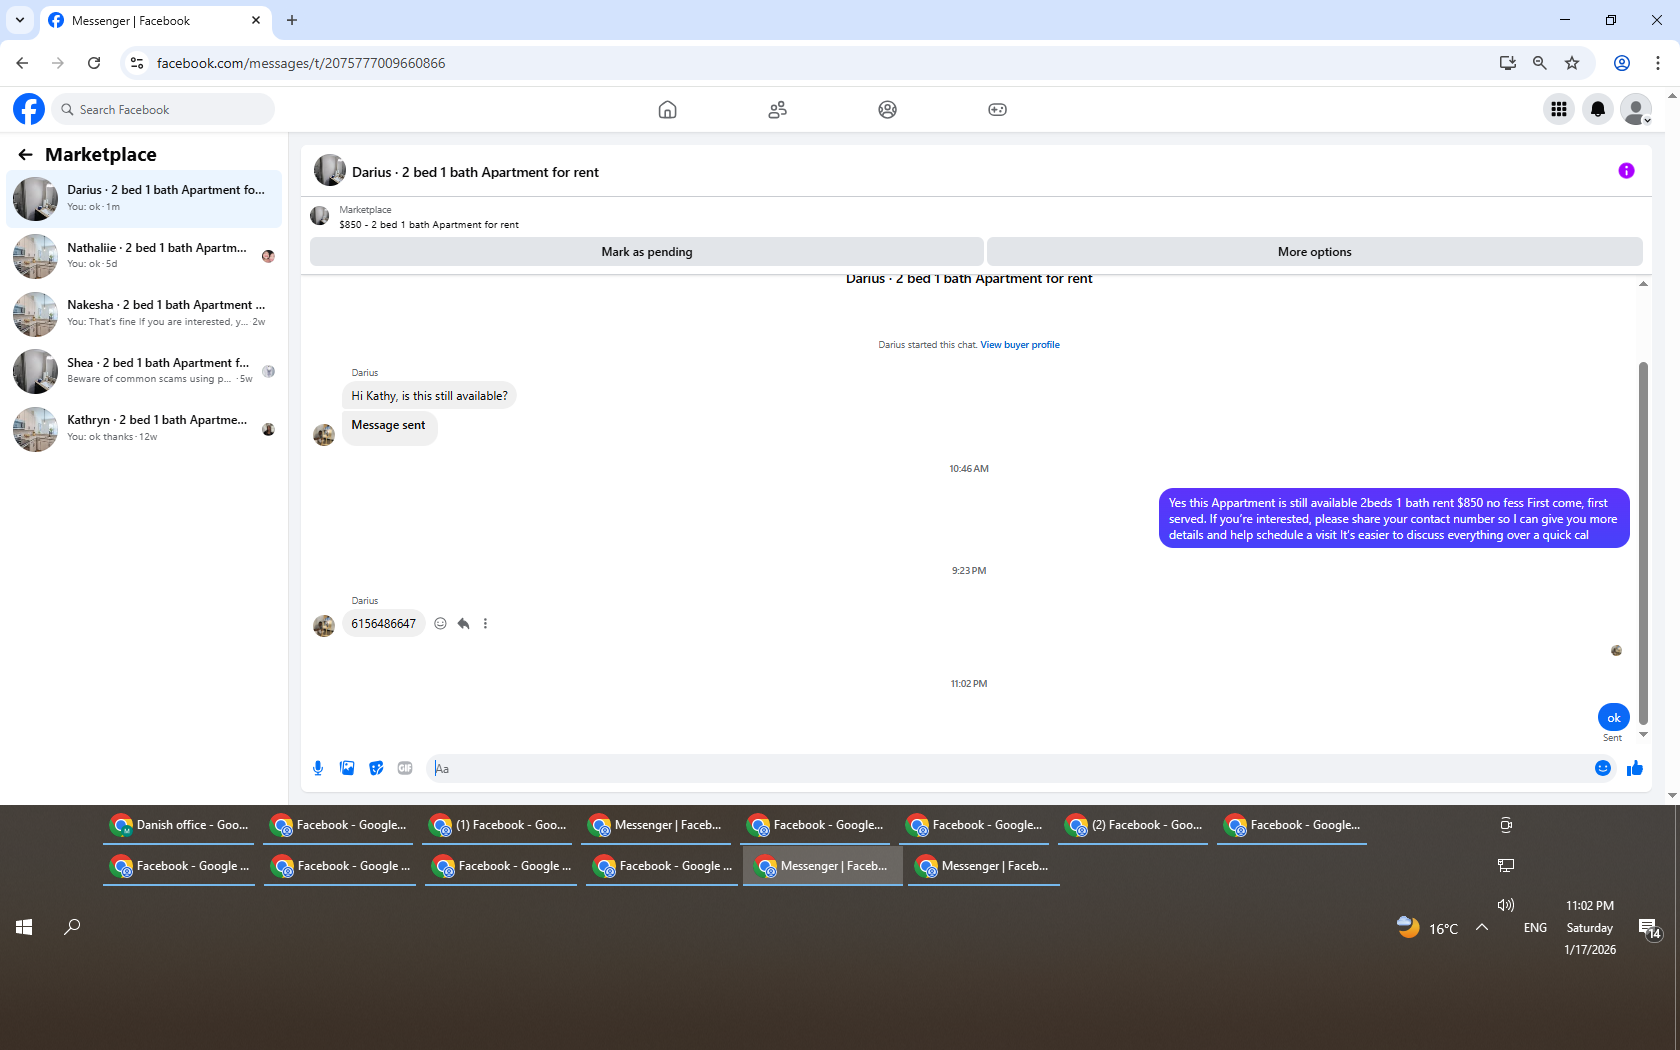
Task: Open Windows notification center
Action: (1649, 929)
